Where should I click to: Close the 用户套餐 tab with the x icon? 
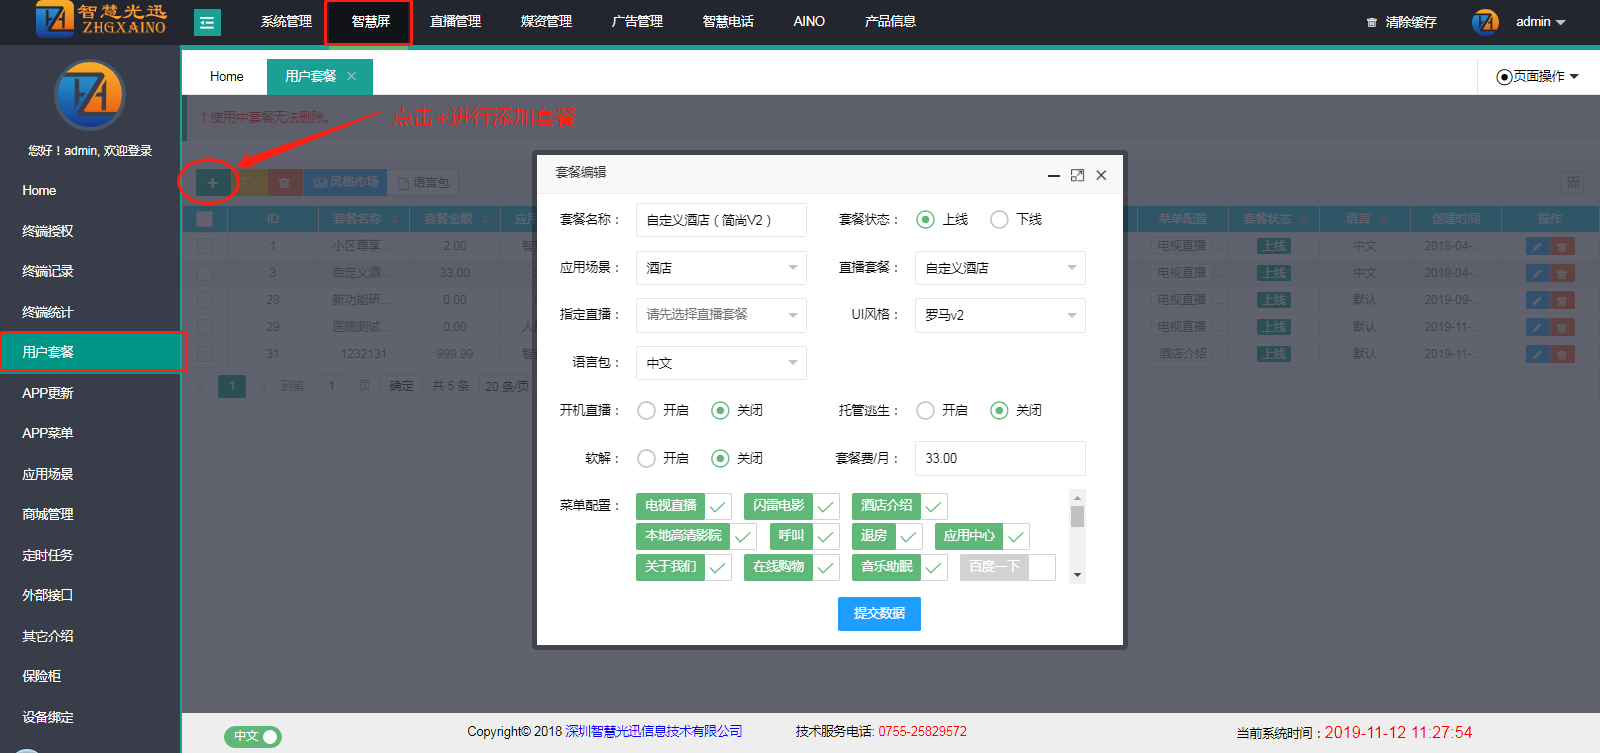coord(351,76)
